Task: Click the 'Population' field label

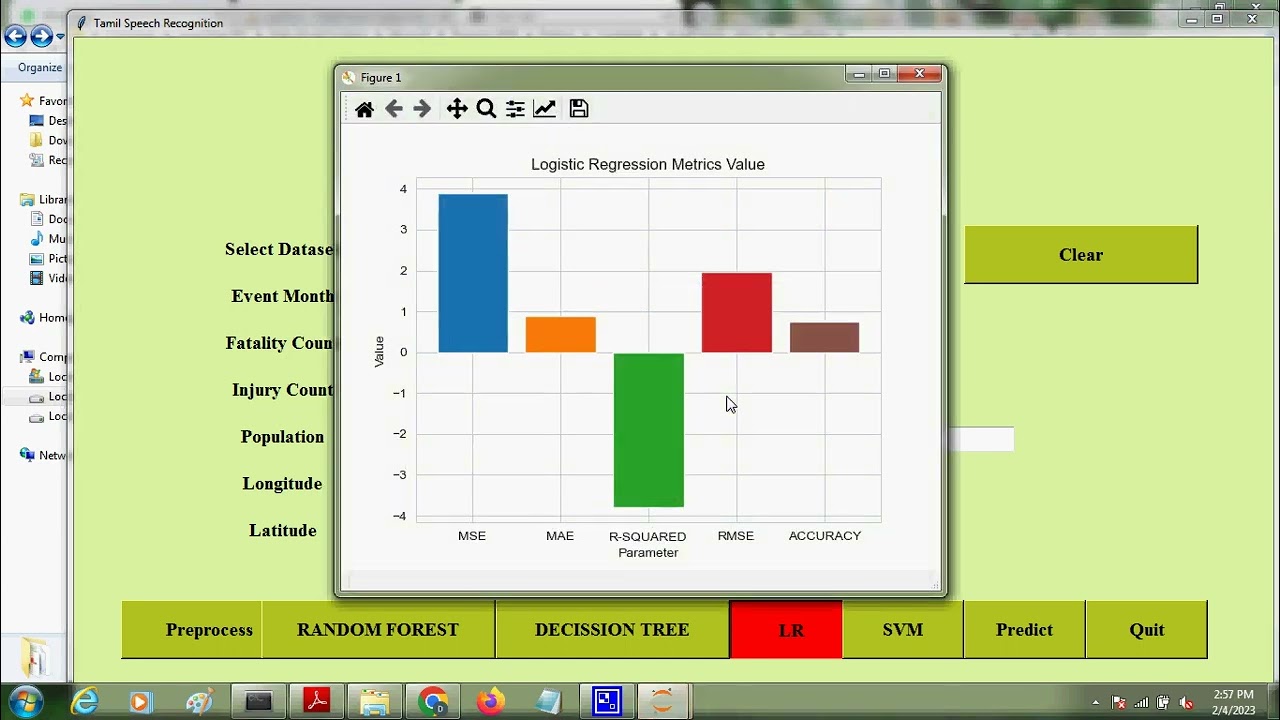Action: point(282,437)
